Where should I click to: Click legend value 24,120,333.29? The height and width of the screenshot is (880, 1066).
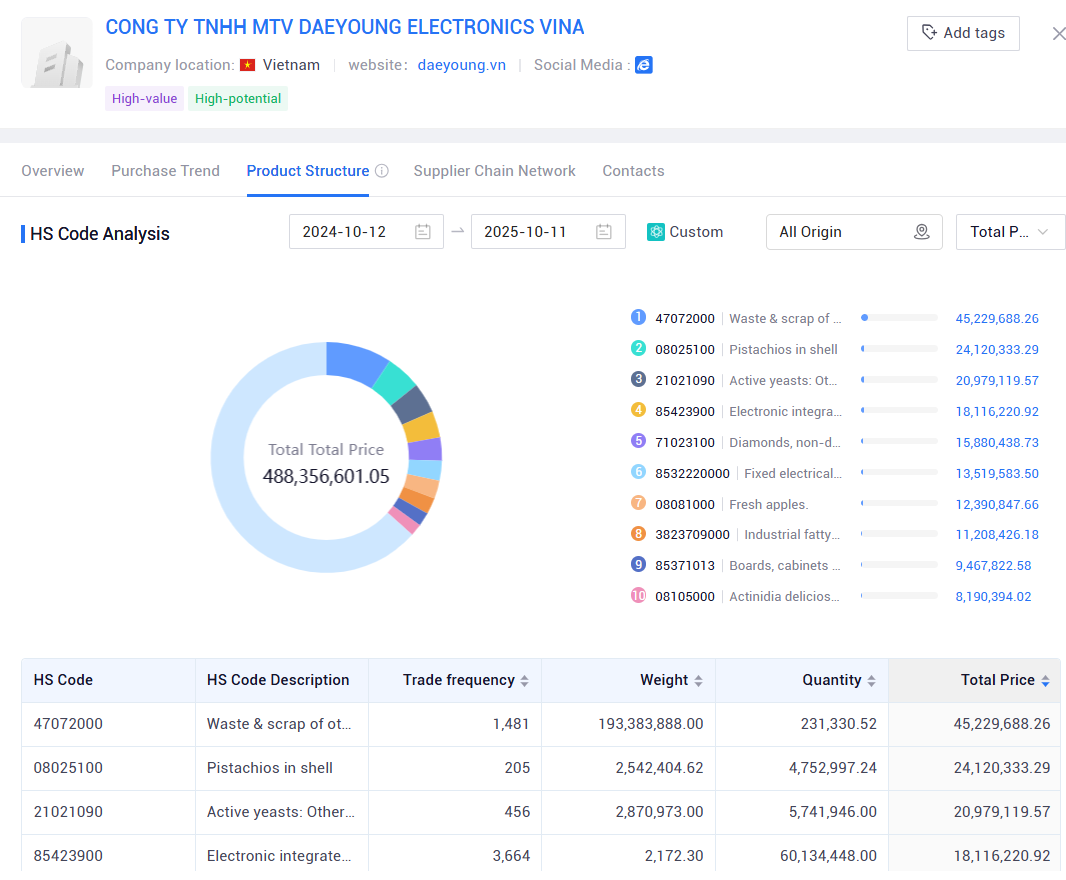click(997, 350)
